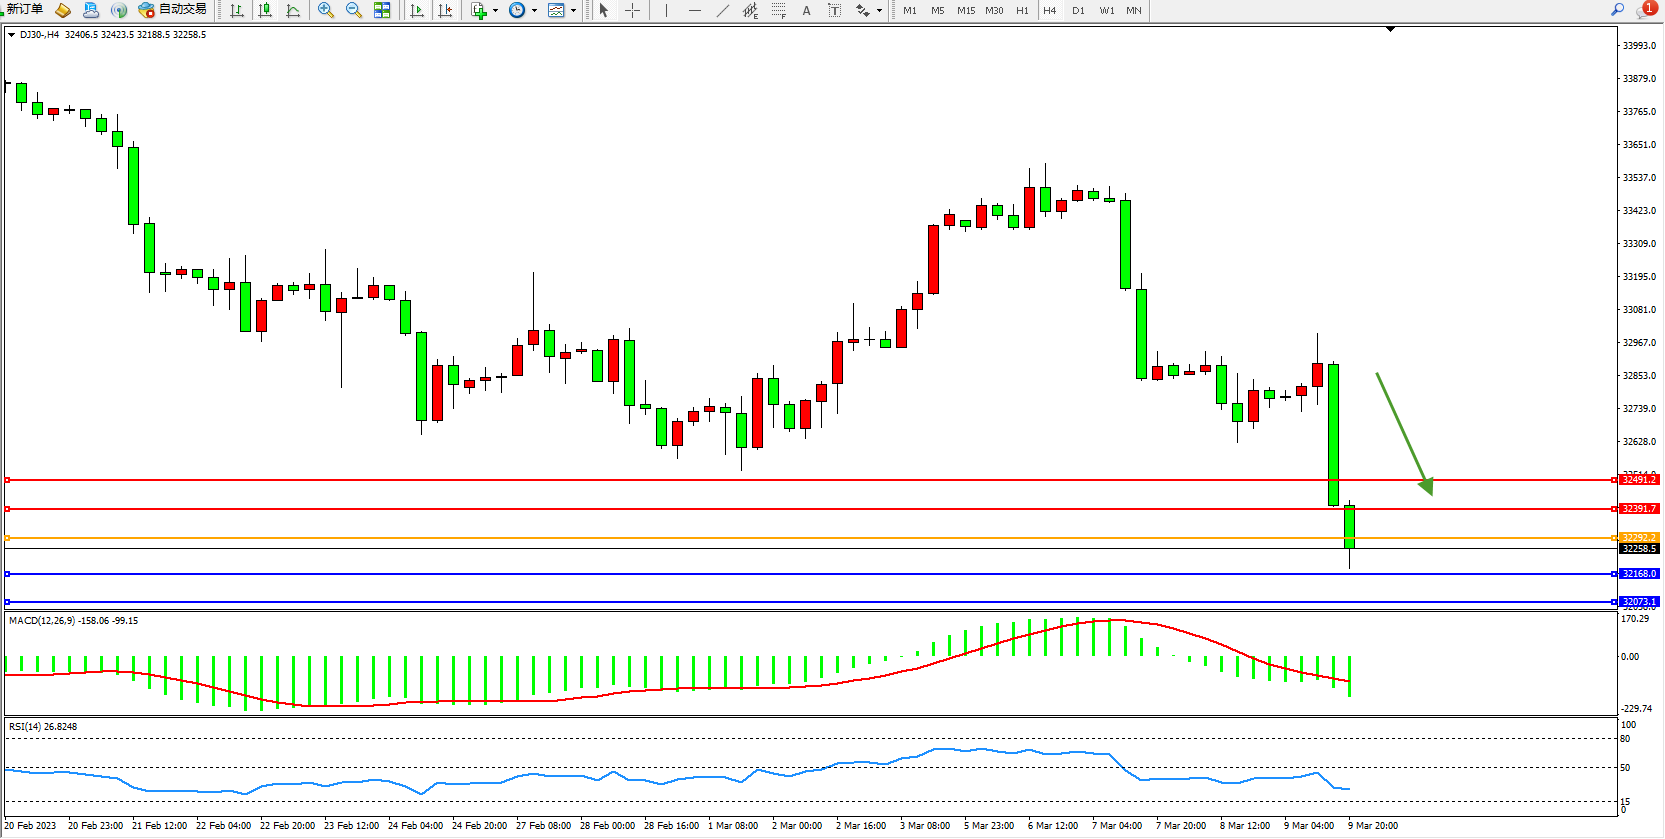Switch to the D1 timeframe
This screenshot has width=1665, height=839.
pyautogui.click(x=1078, y=11)
